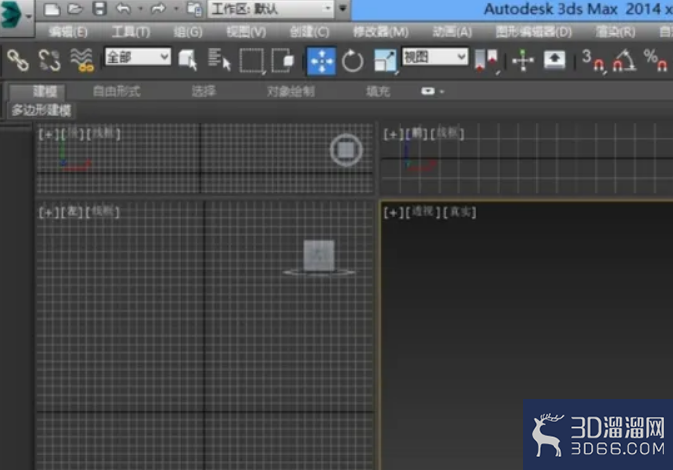Activate the Select and Scale tool
The image size is (673, 470).
385,61
